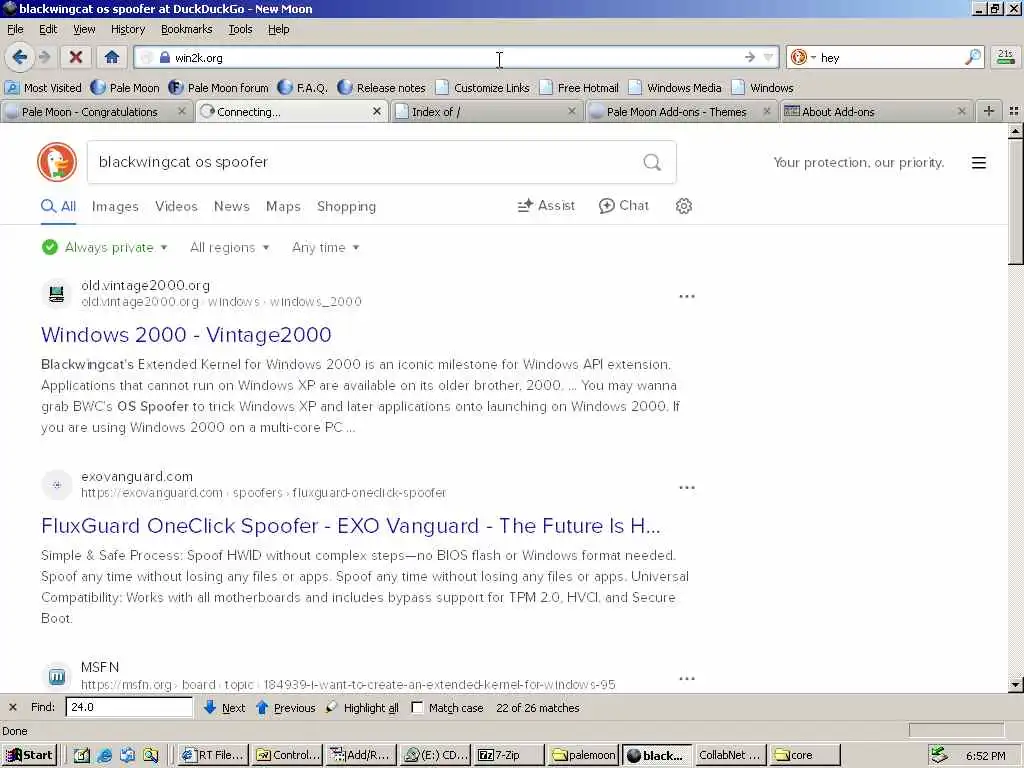1024x768 pixels.
Task: Open the downloads button showing 21s
Action: pyautogui.click(x=1006, y=57)
